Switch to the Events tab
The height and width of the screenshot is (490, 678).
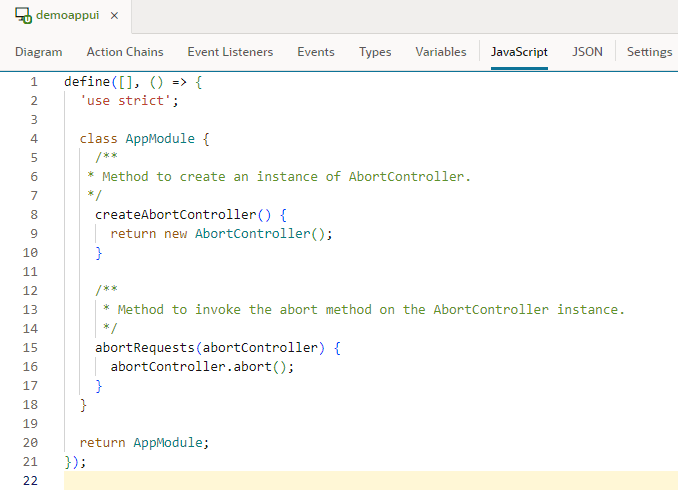[x=316, y=52]
